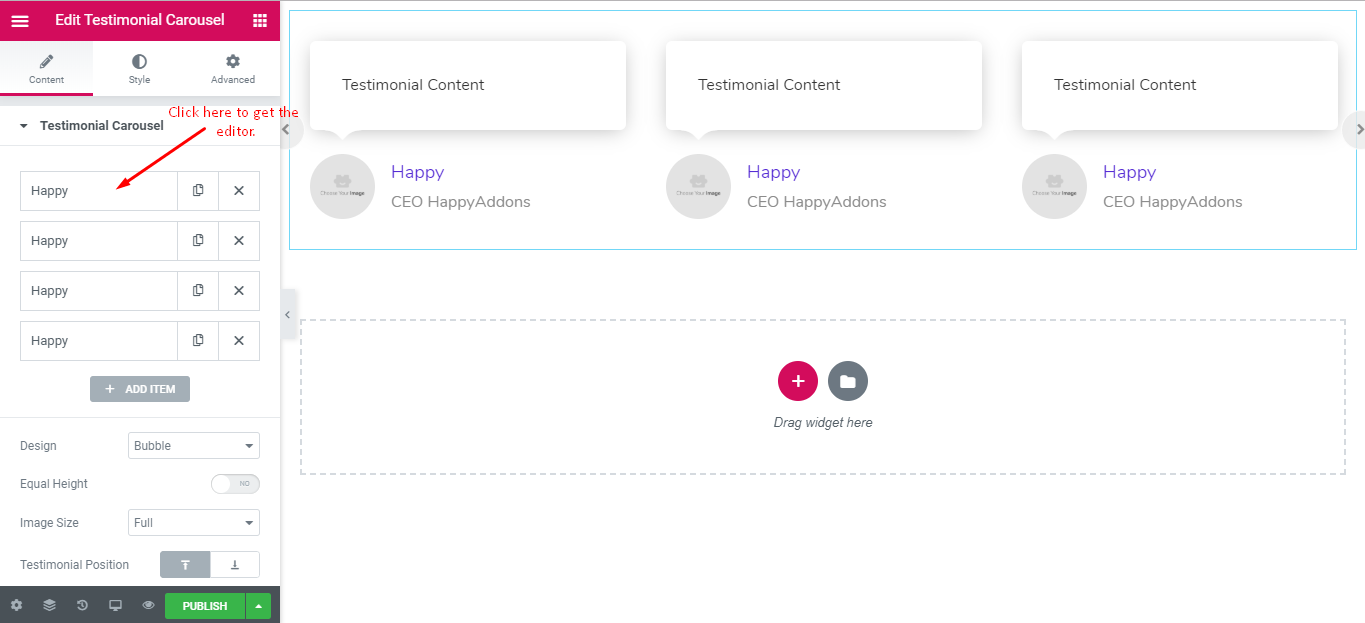
Task: Duplicate the first Happy item
Action: 198,191
